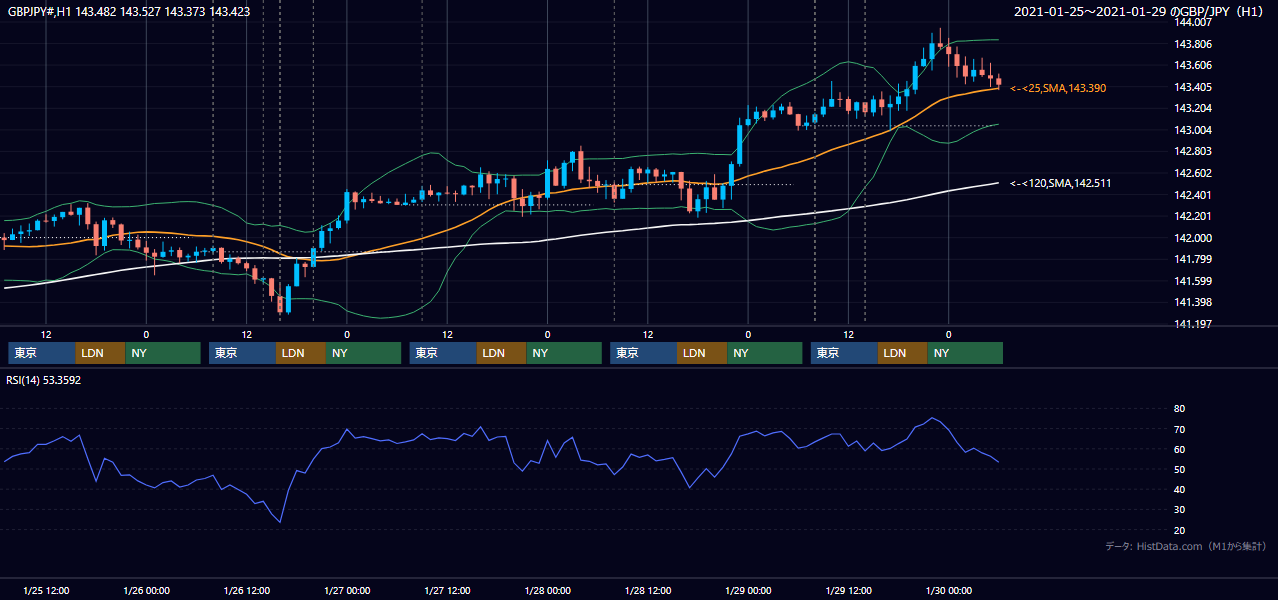Select the second LDN session box from left
The width and height of the screenshot is (1278, 600).
pyautogui.click(x=301, y=353)
